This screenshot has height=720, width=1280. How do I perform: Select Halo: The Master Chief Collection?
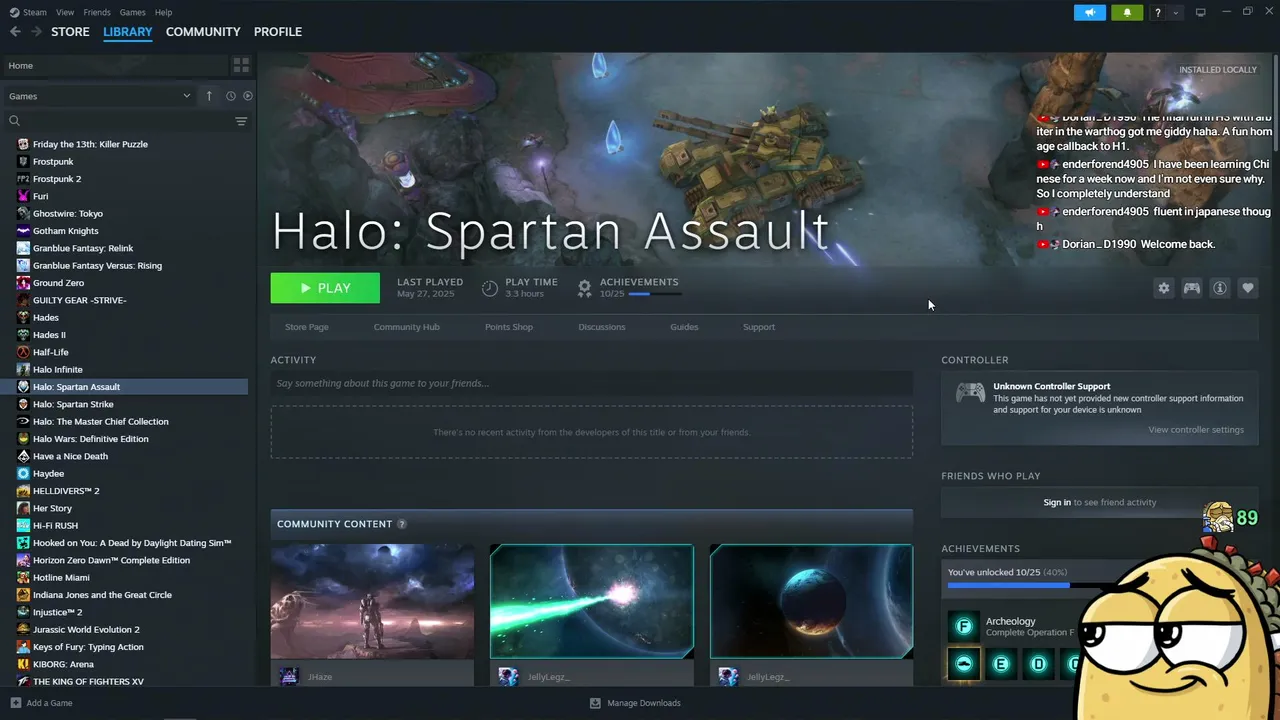124,422
